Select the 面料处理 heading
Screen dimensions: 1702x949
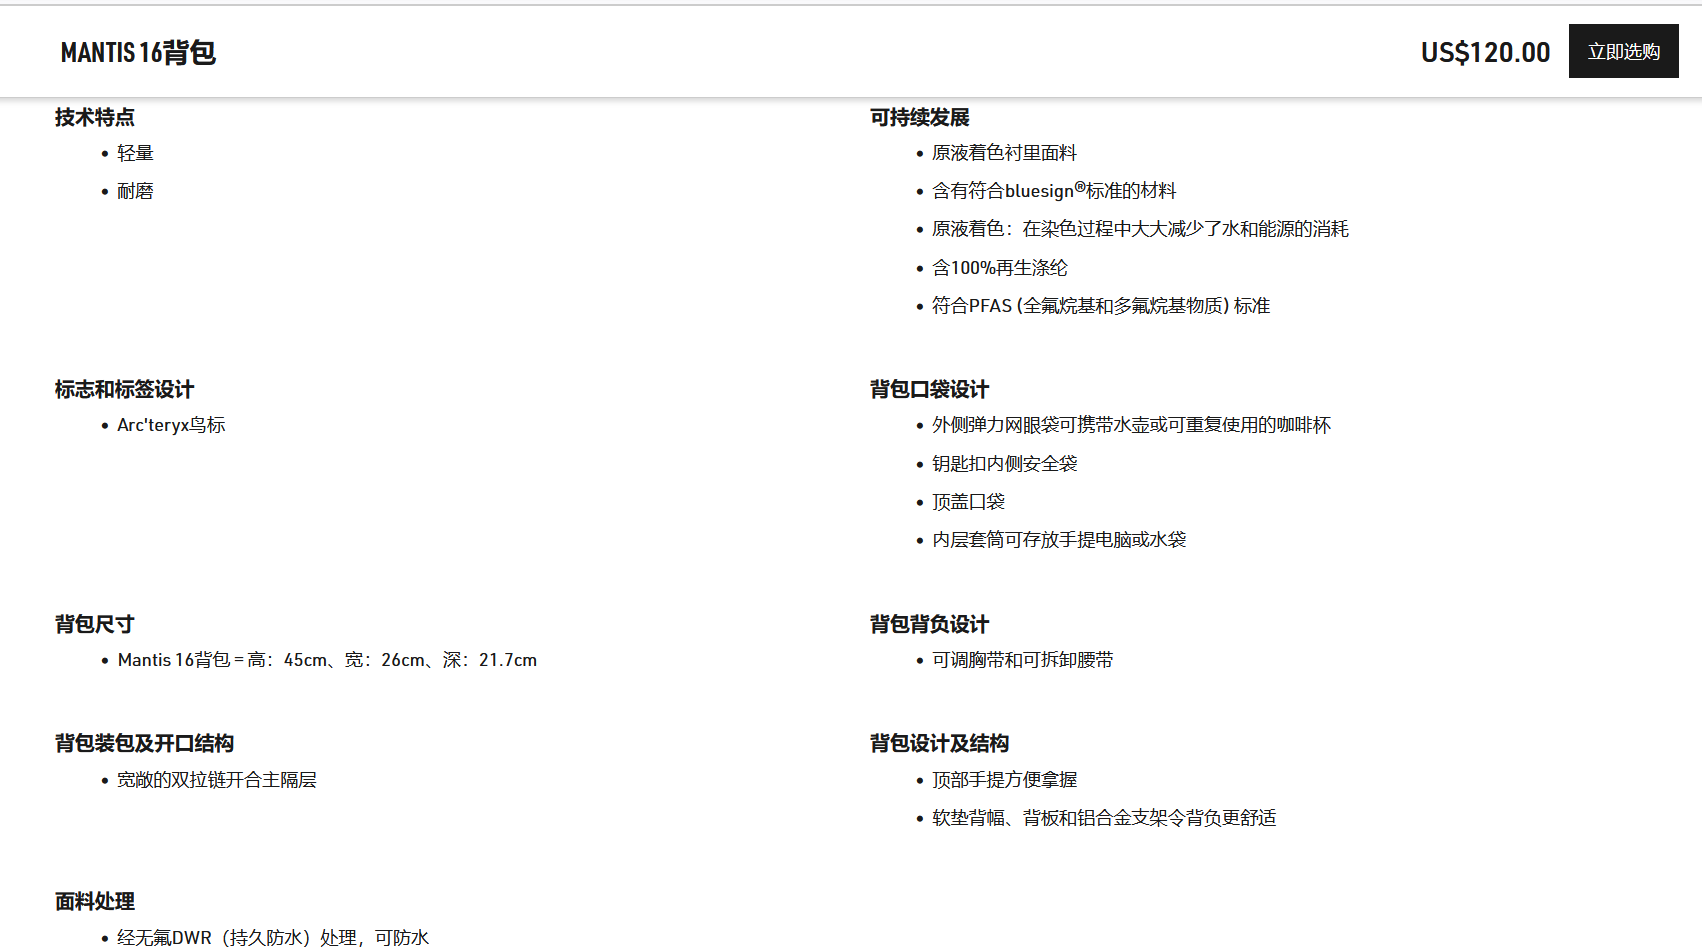(95, 901)
